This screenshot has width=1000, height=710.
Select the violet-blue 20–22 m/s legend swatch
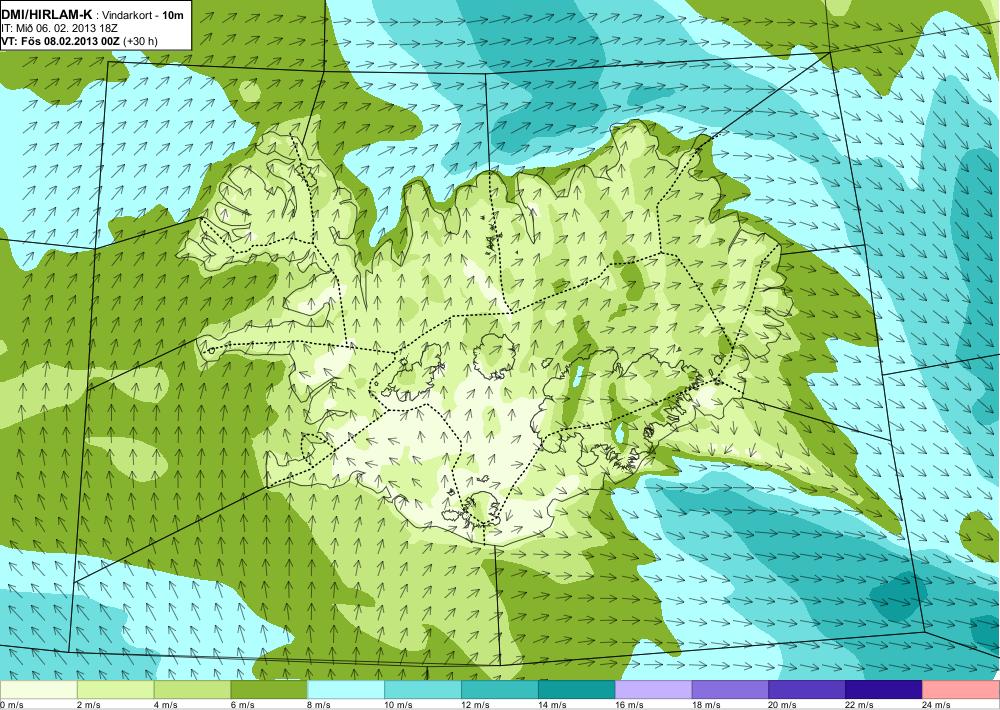807,690
